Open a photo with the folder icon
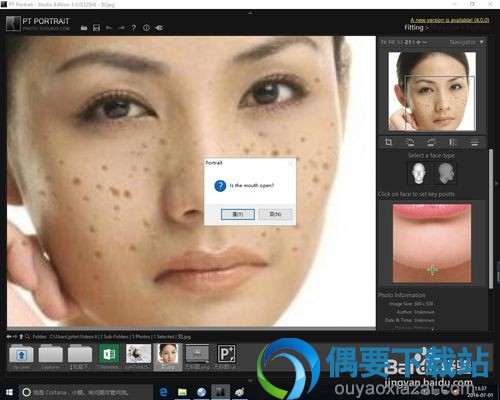This screenshot has width=500, height=400. coord(84,28)
